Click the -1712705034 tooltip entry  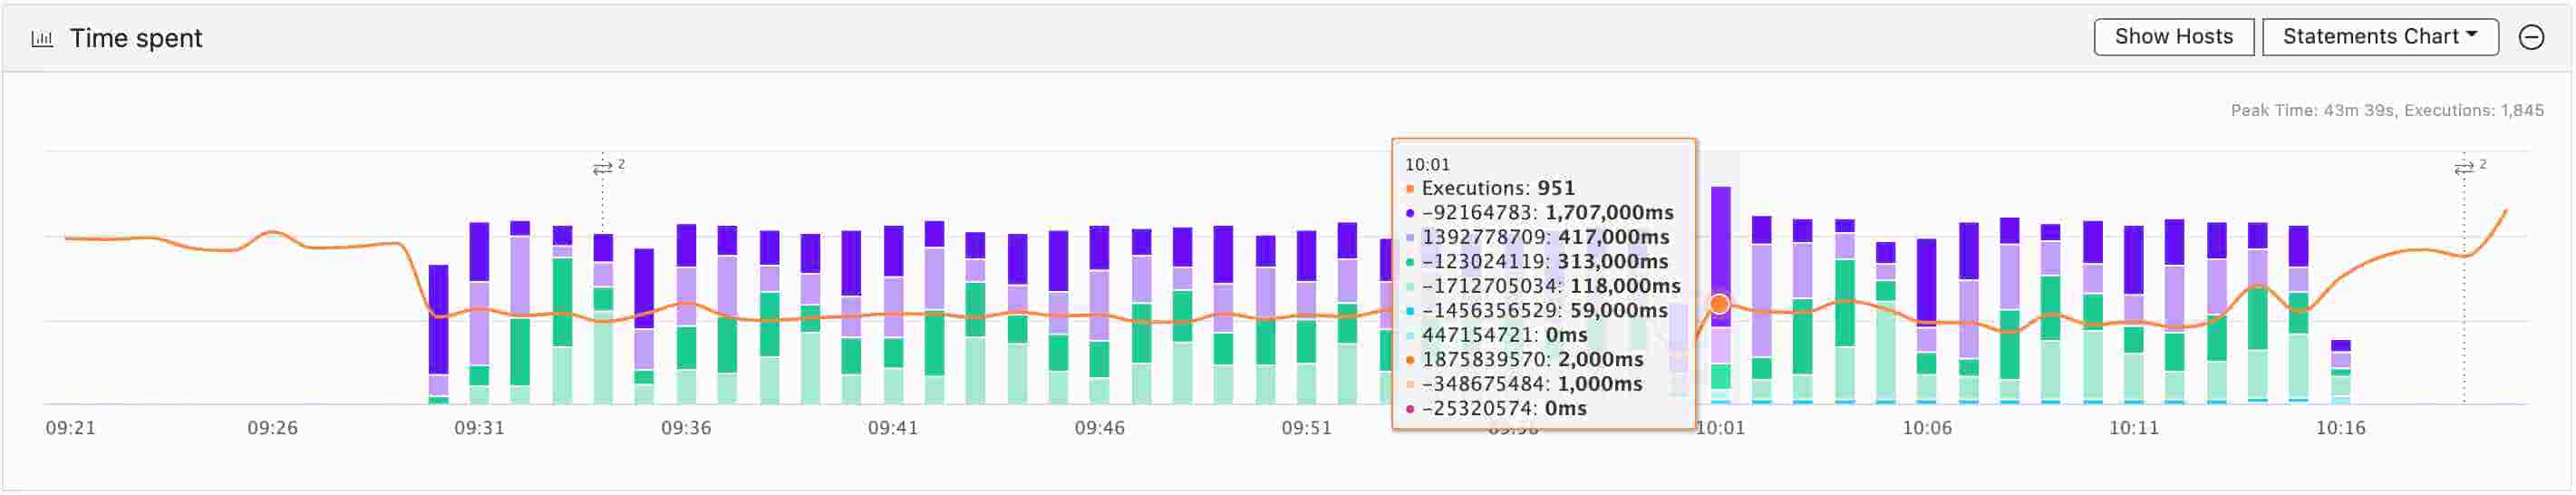1542,286
